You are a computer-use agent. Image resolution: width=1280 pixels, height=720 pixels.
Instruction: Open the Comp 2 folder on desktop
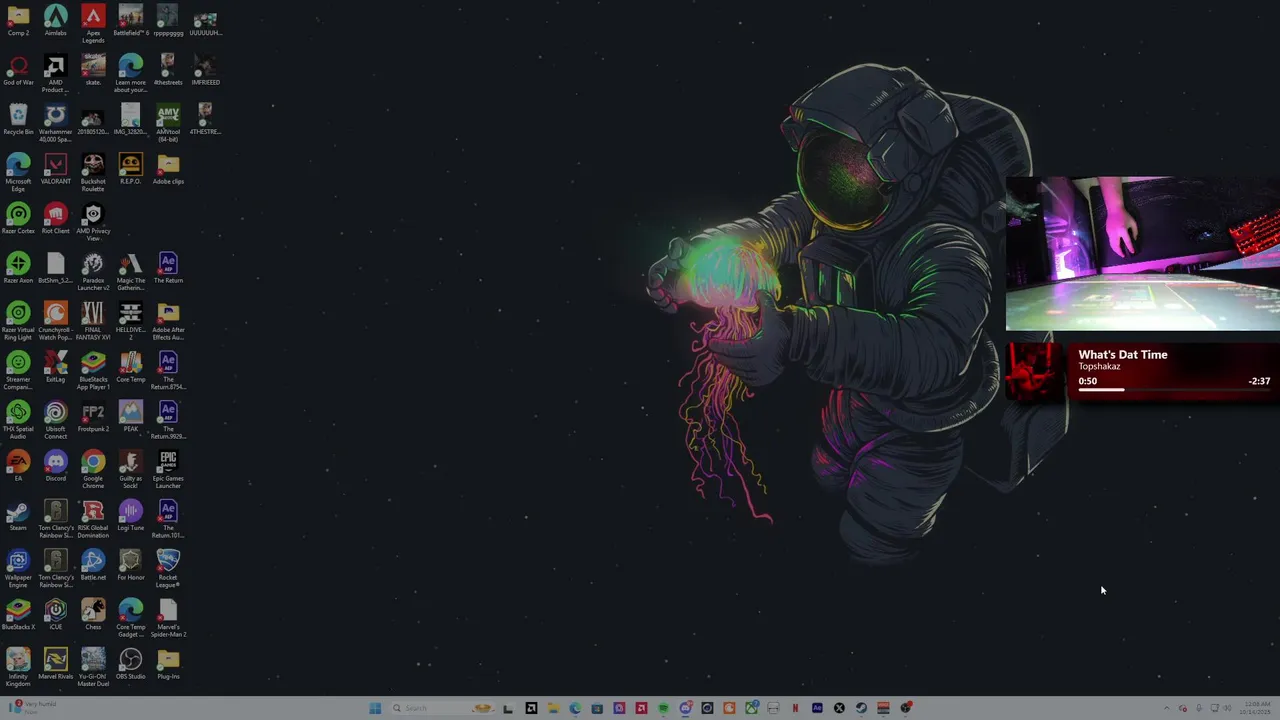18,21
